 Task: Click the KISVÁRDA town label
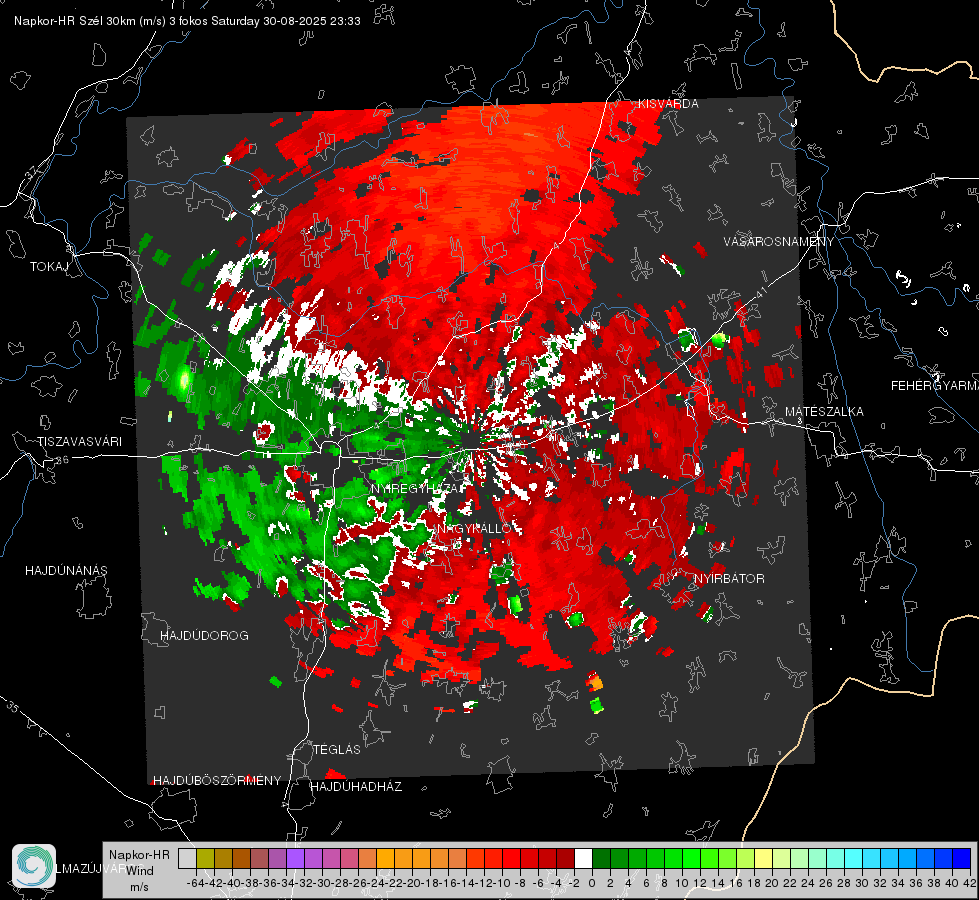coord(668,104)
